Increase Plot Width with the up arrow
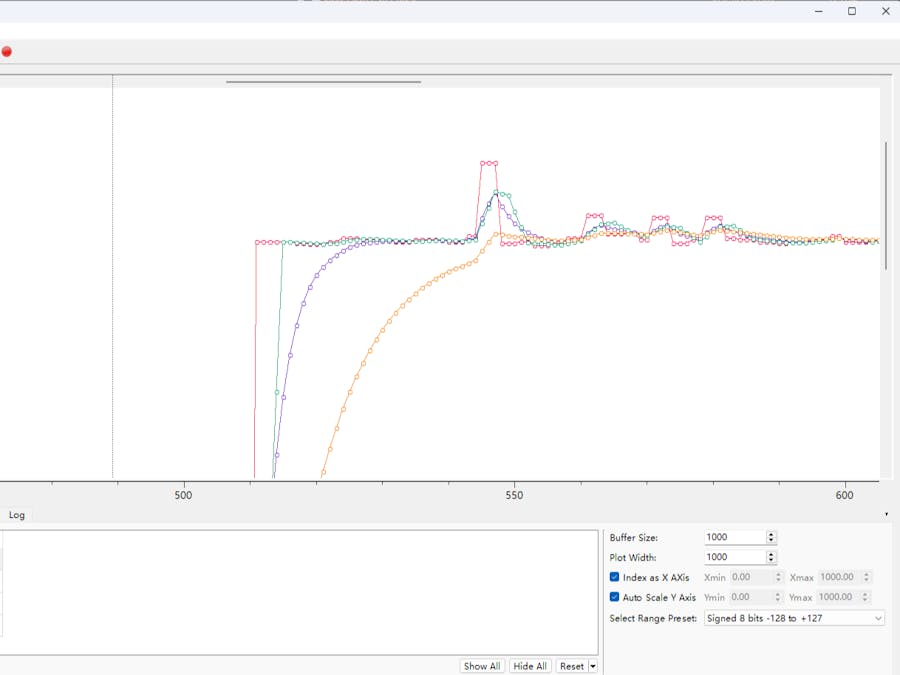This screenshot has width=900, height=675. coord(771,554)
